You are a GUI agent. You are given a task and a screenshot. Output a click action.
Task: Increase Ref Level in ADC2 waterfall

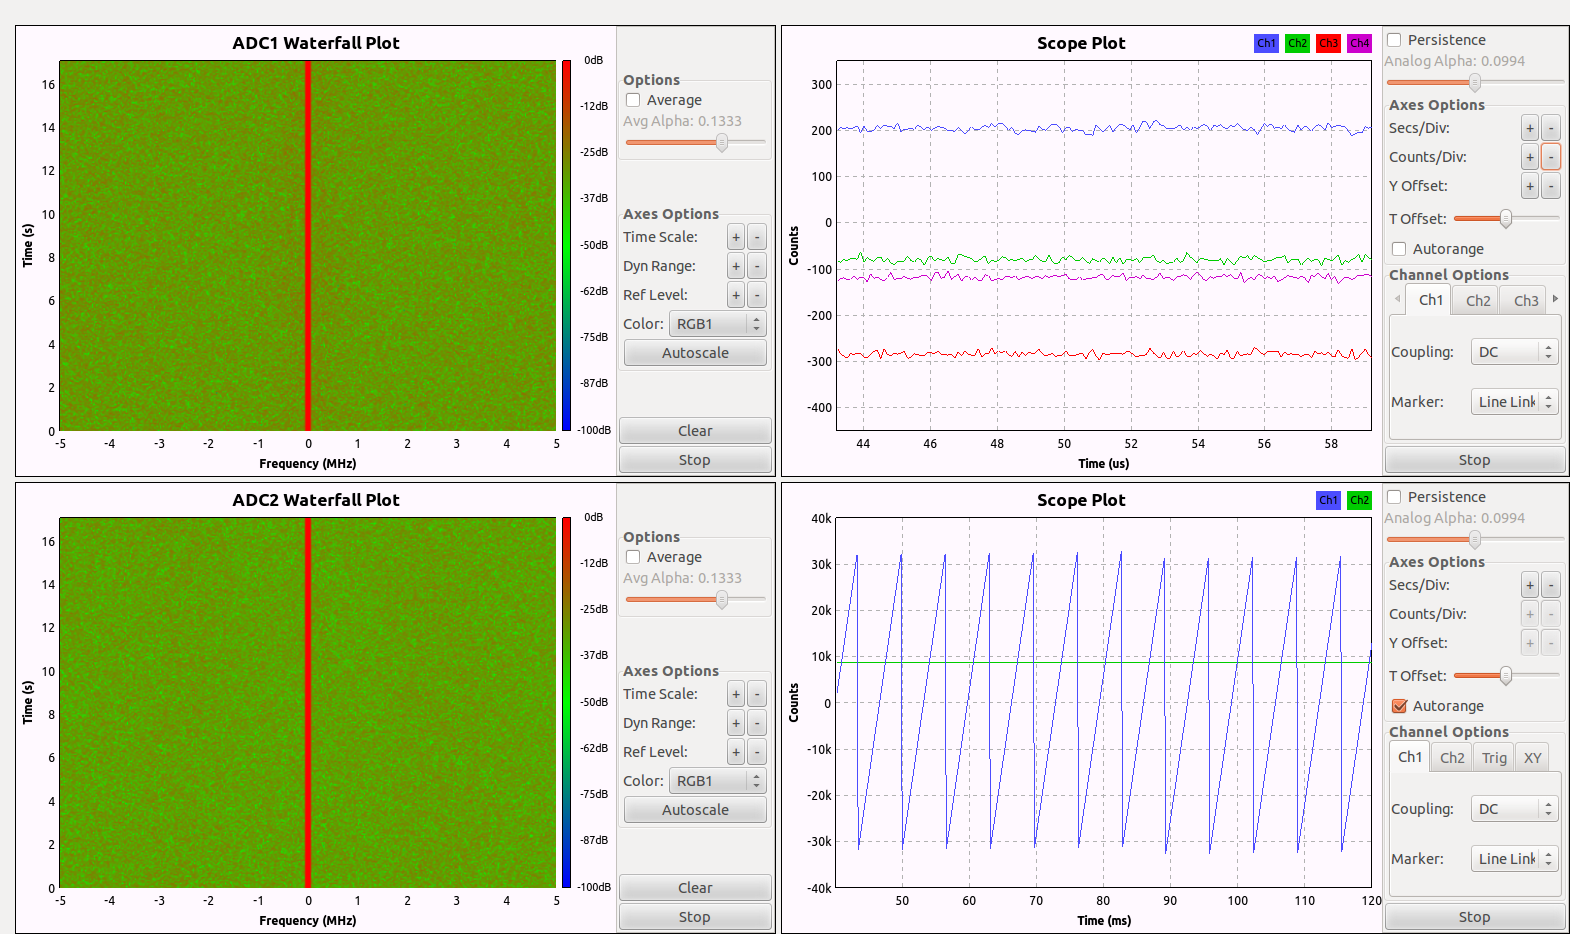tap(736, 752)
